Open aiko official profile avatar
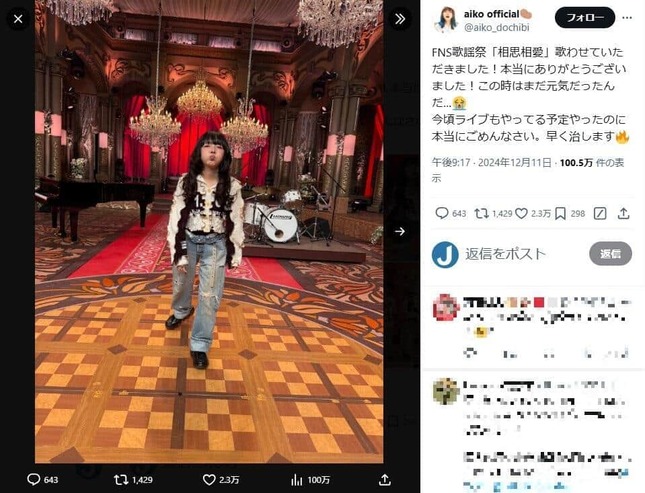The width and height of the screenshot is (645, 493). (x=445, y=19)
